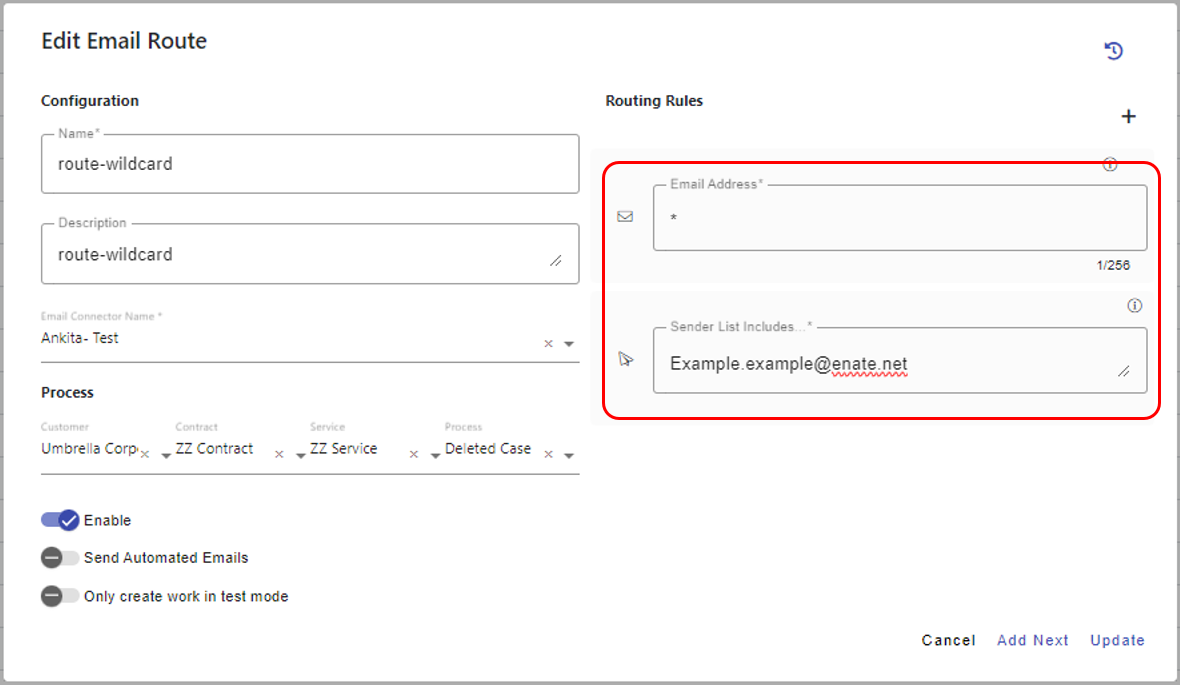This screenshot has height=685, width=1180.
Task: Click the Update button
Action: point(1117,640)
